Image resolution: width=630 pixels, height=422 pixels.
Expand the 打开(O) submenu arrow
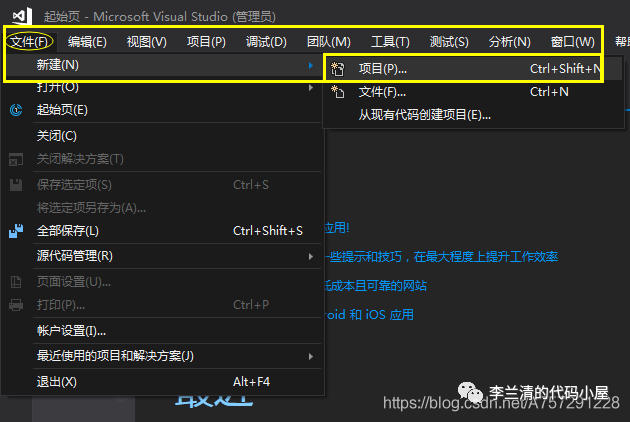tap(311, 87)
